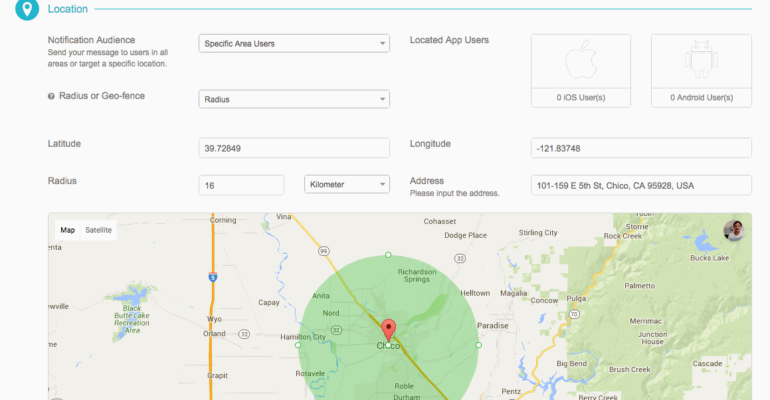This screenshot has height=400, width=770.
Task: Click the top radius circle handle
Action: pyautogui.click(x=388, y=255)
